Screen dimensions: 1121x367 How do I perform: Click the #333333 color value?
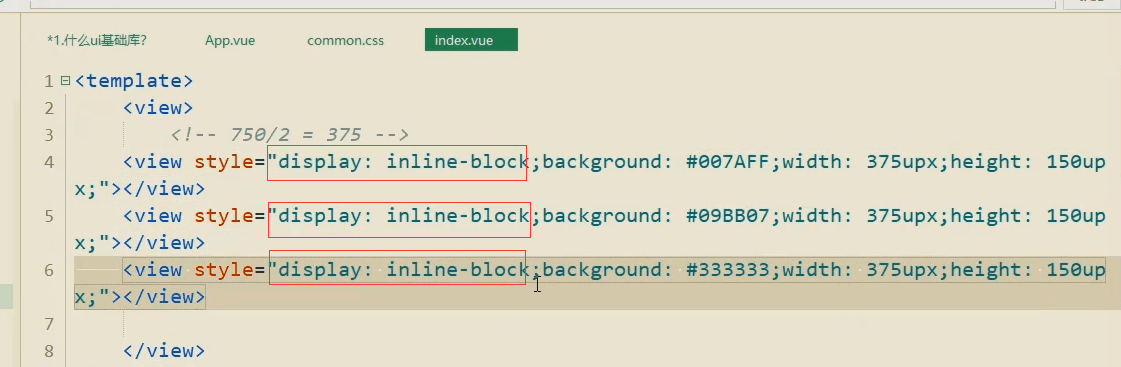pyautogui.click(x=727, y=270)
